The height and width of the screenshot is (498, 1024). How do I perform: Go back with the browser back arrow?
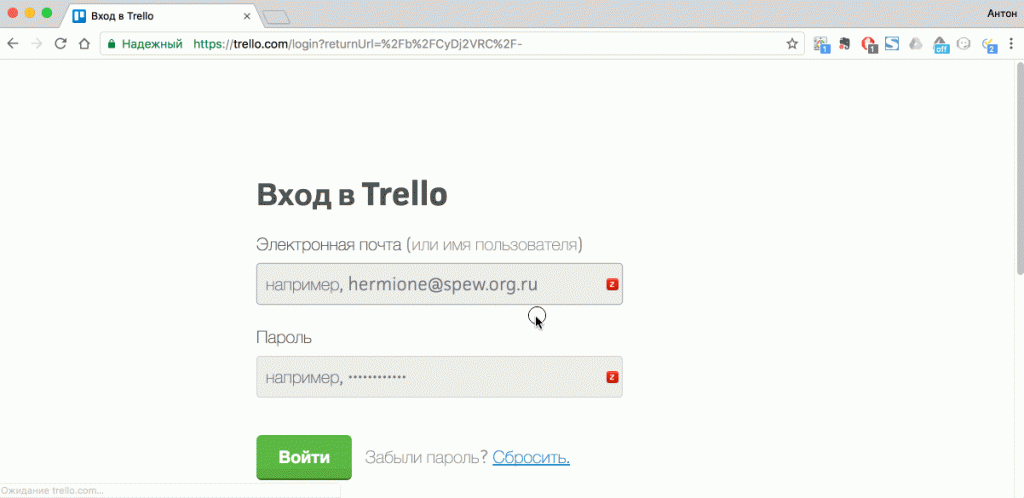click(13, 44)
